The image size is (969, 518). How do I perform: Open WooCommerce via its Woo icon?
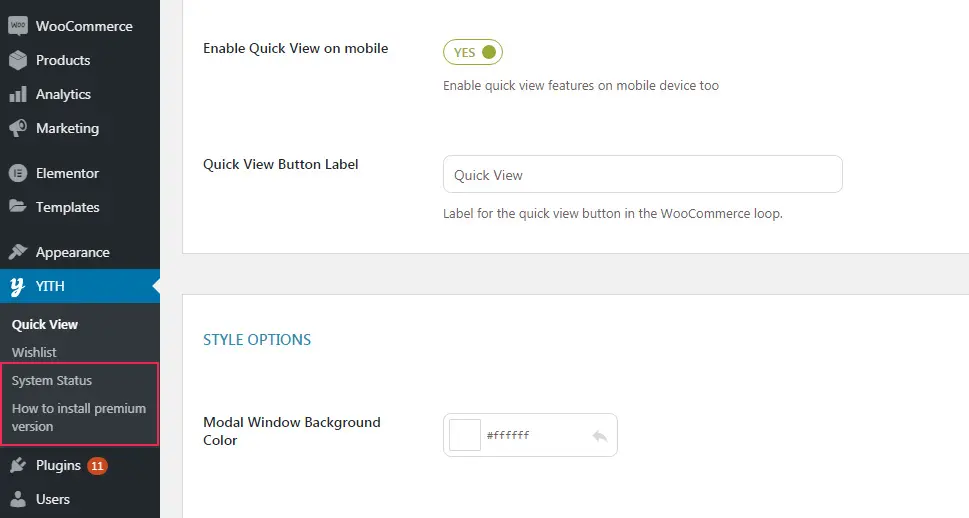(18, 26)
